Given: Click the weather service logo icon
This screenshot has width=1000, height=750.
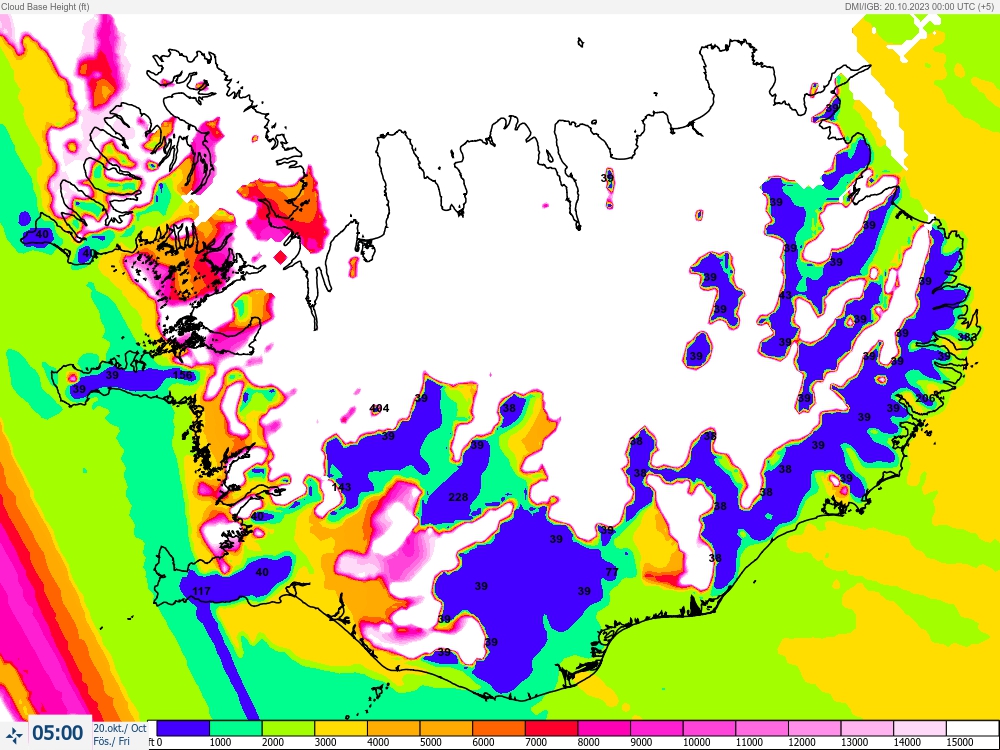Looking at the screenshot, I should point(13,734).
